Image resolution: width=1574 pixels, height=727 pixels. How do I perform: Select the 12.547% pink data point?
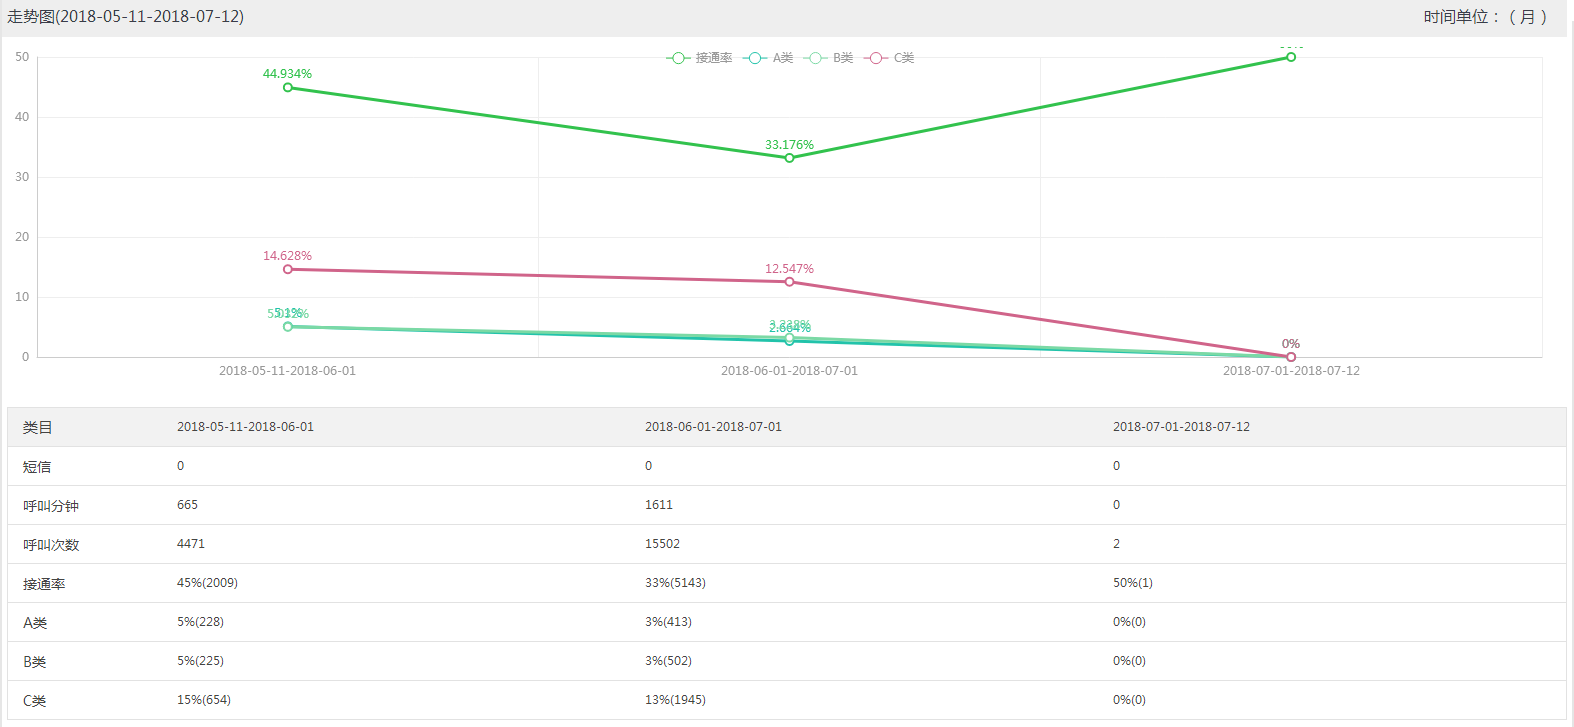pos(789,282)
